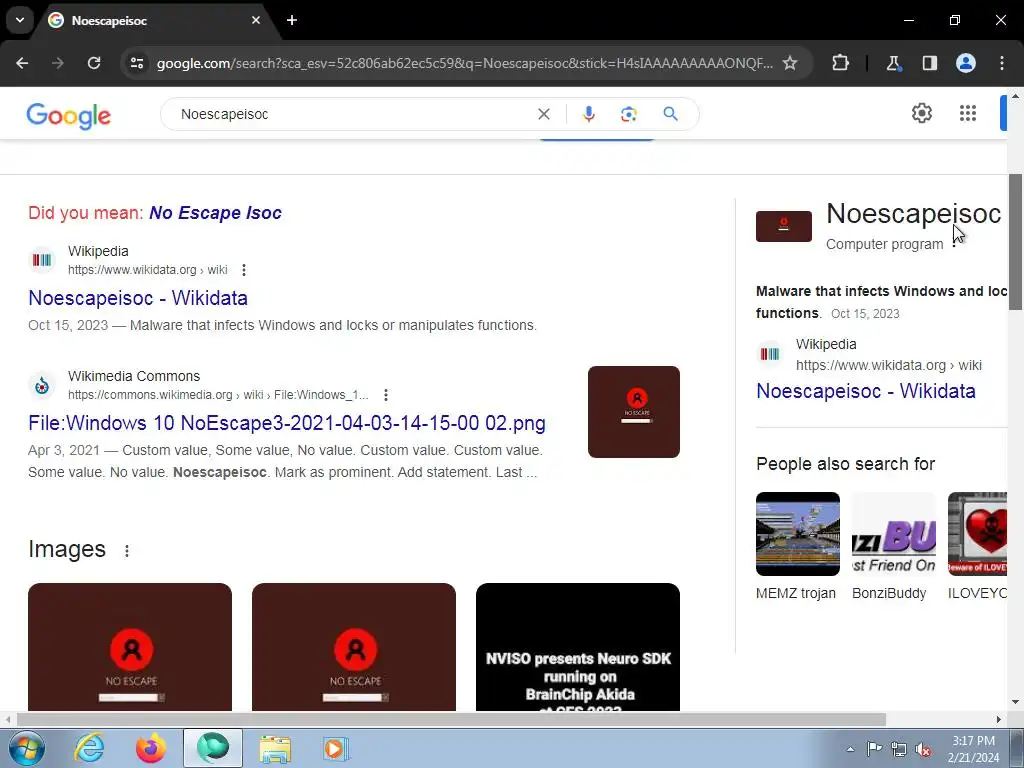Open the first No Escape image
This screenshot has height=768, width=1024.
(130, 647)
